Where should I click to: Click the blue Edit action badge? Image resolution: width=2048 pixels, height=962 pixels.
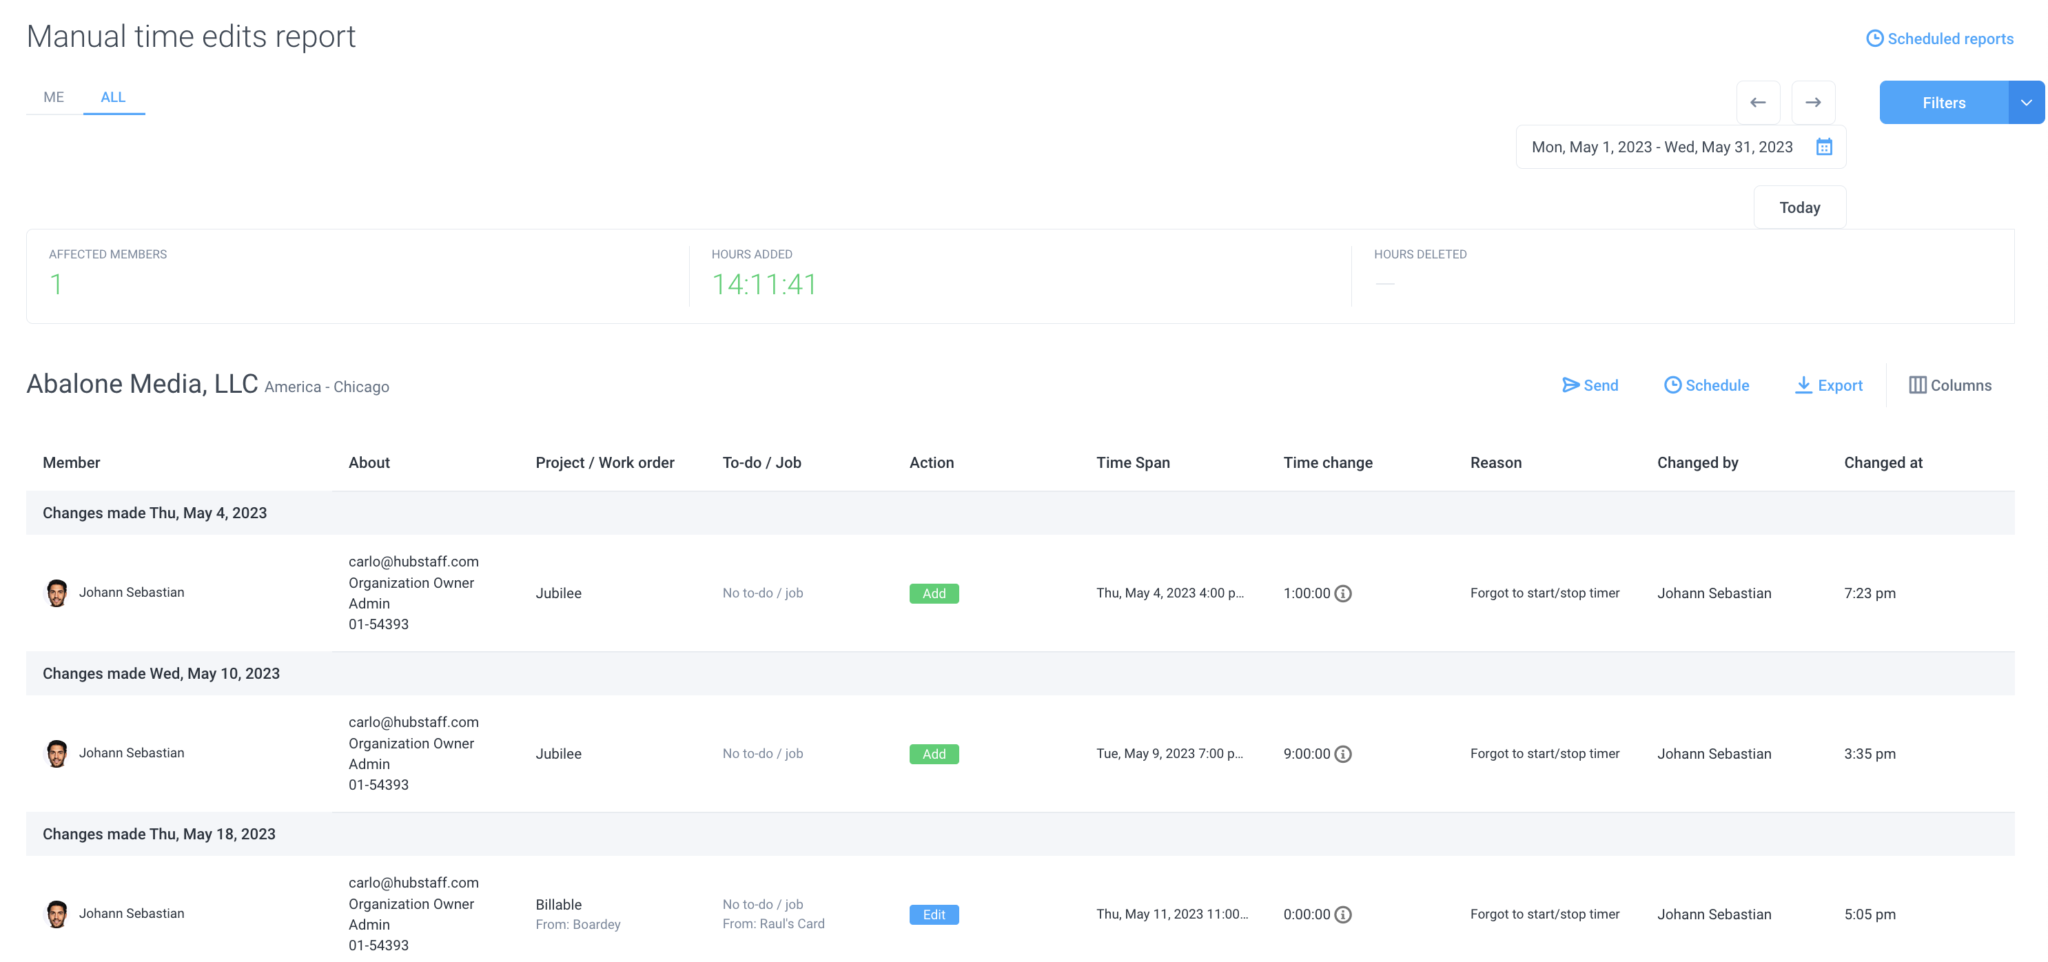(x=933, y=914)
